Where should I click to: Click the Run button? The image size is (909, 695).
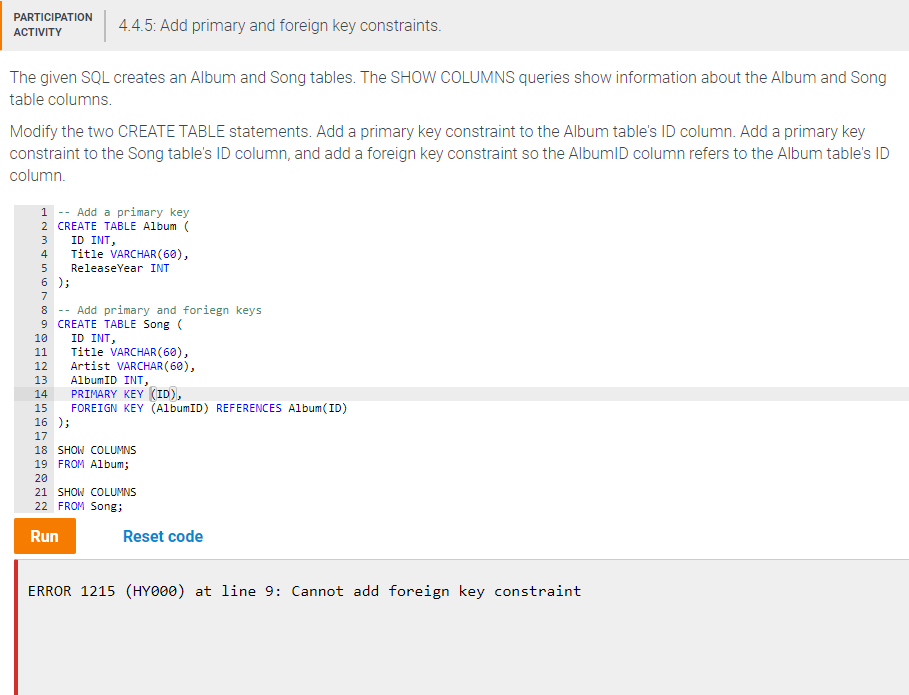pyautogui.click(x=44, y=536)
